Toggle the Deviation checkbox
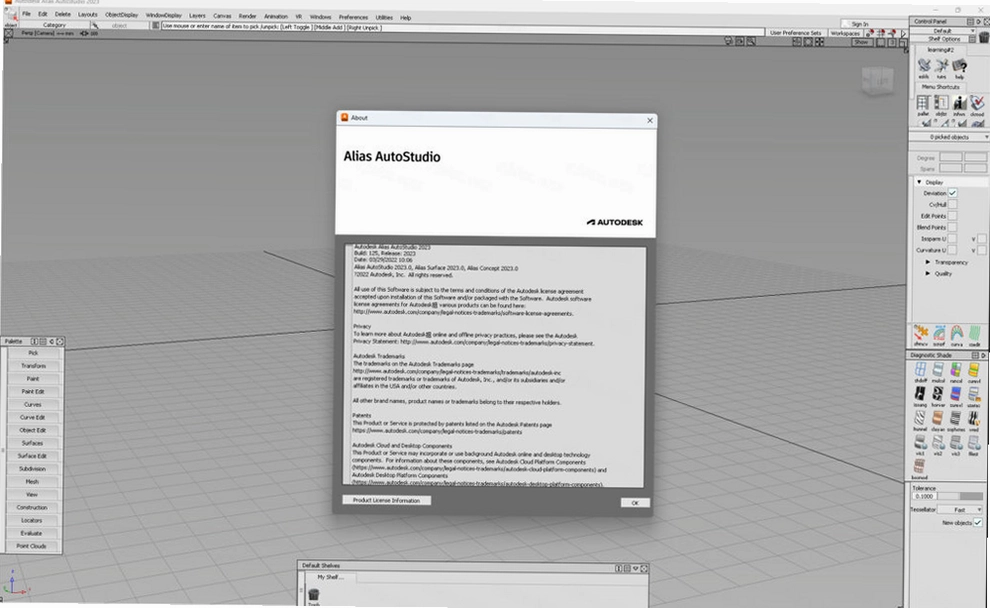The image size is (990, 608). click(x=952, y=193)
